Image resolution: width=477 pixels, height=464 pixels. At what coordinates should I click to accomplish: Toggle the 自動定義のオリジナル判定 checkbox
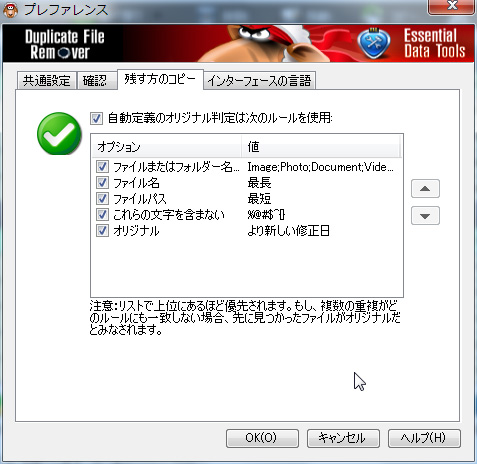click(96, 118)
